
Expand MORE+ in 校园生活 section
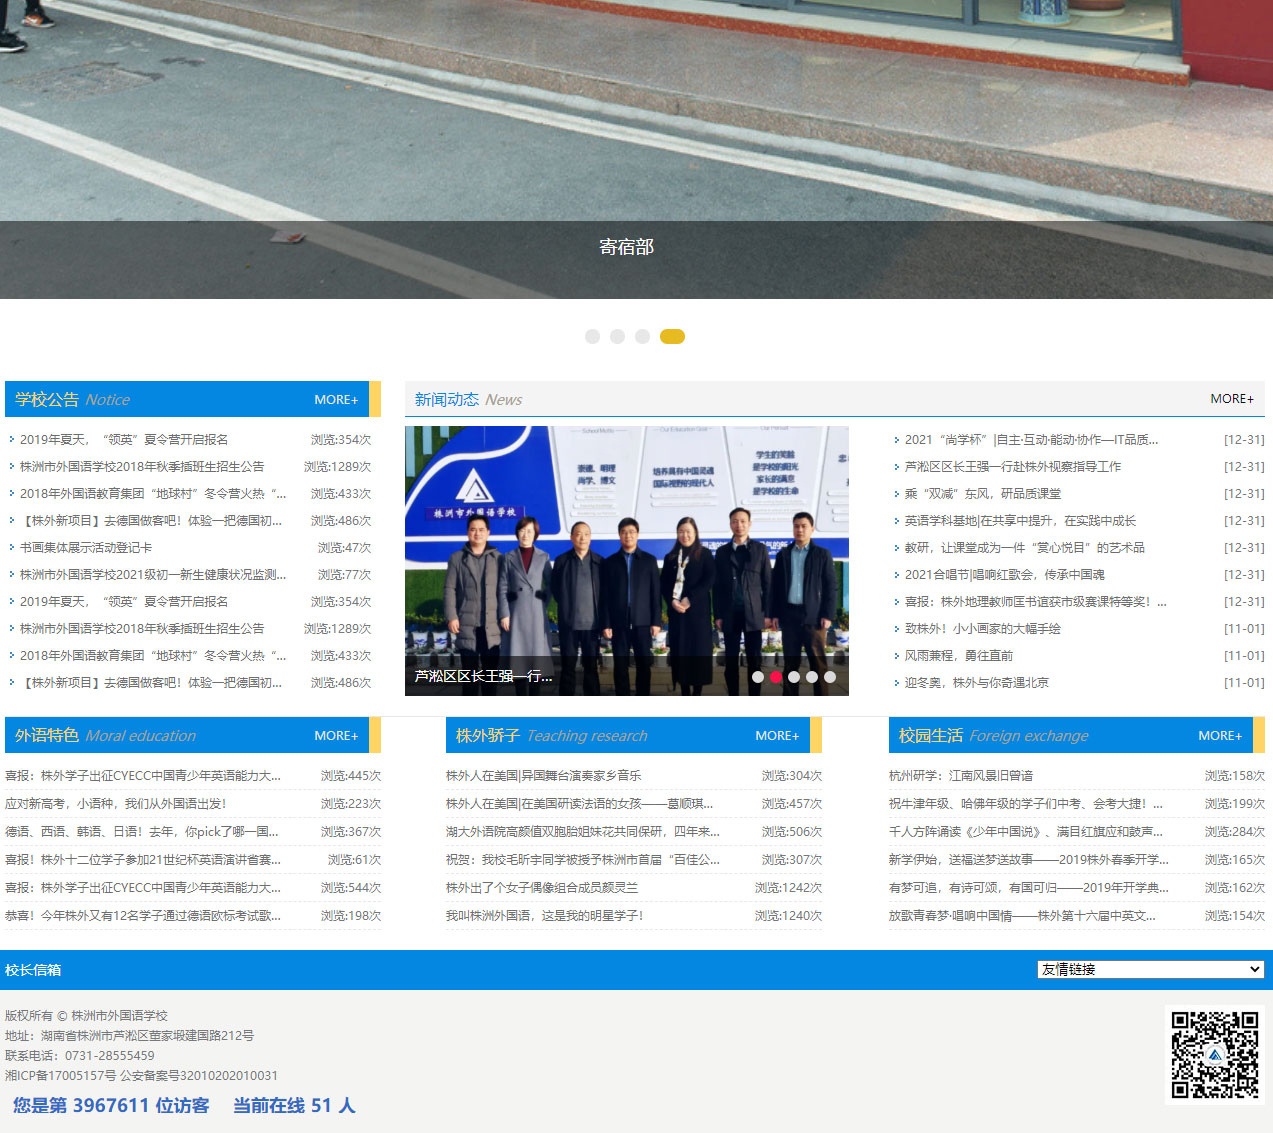click(1220, 736)
